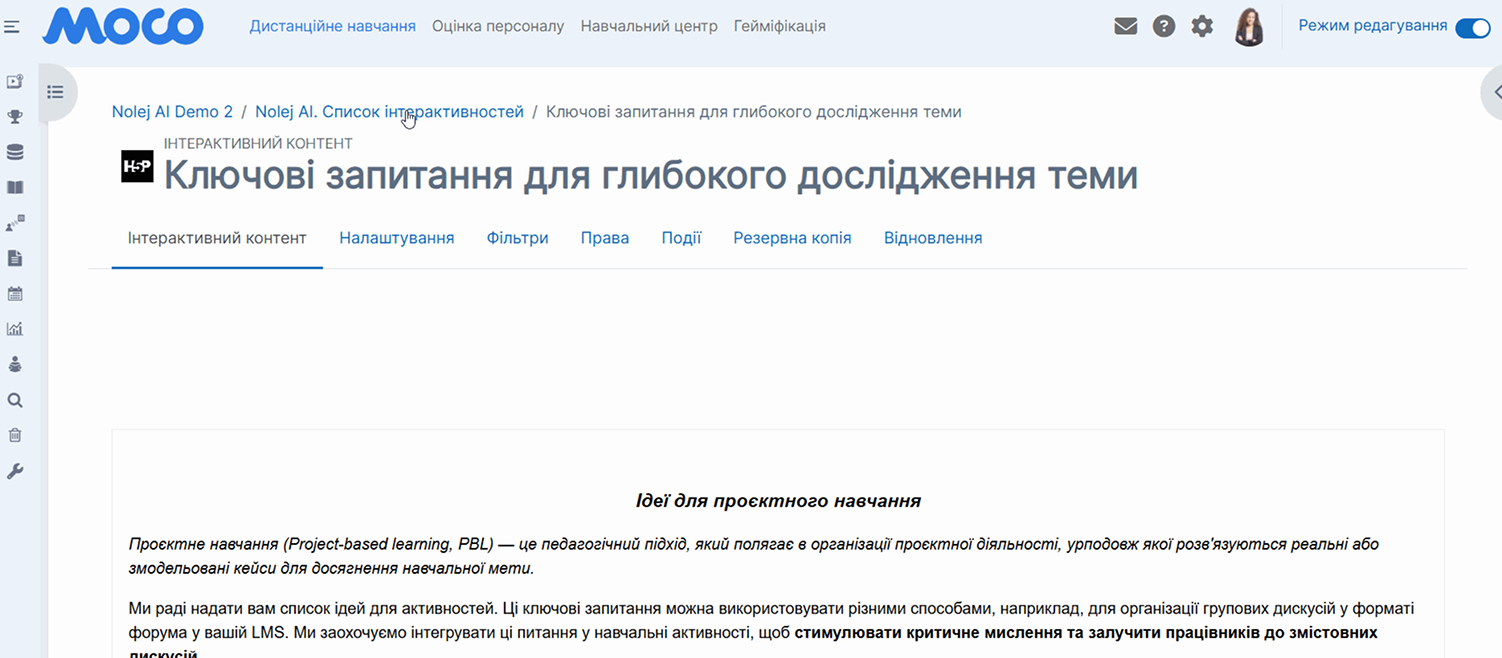1502x658 pixels.
Task: Open settings via the gear icon
Action: pyautogui.click(x=1202, y=27)
